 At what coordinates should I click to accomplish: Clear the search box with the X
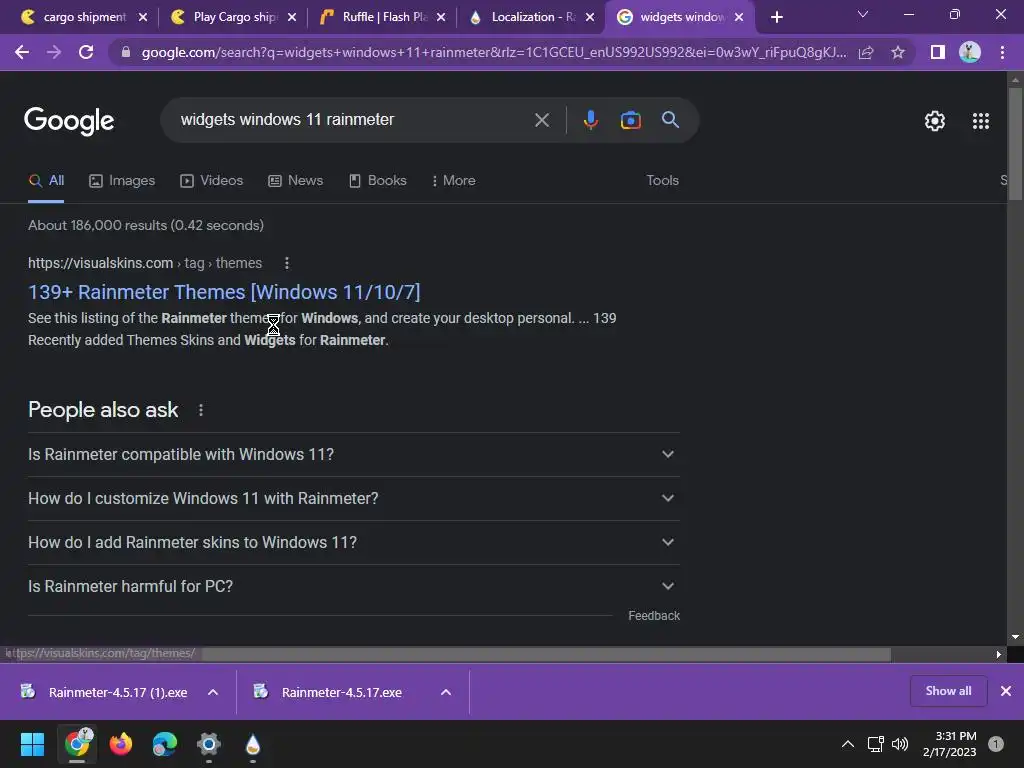pos(541,120)
